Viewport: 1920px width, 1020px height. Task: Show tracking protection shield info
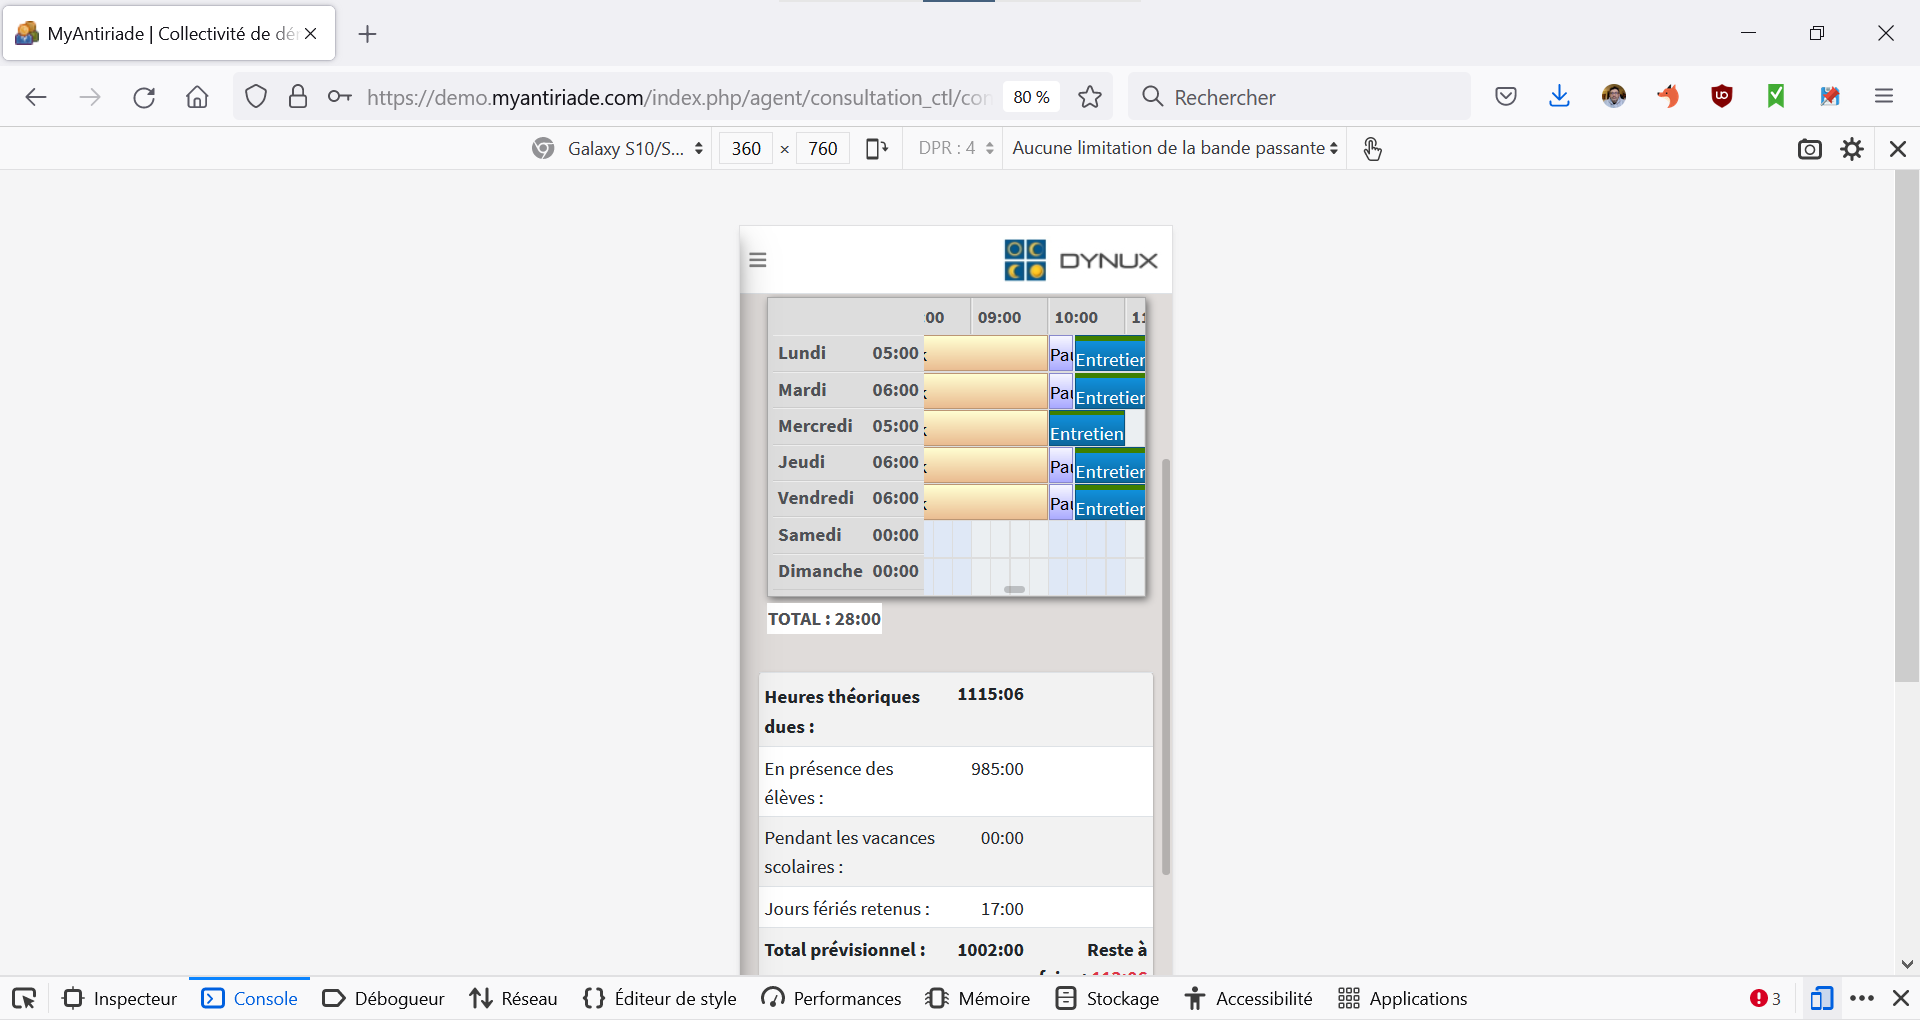coord(256,97)
